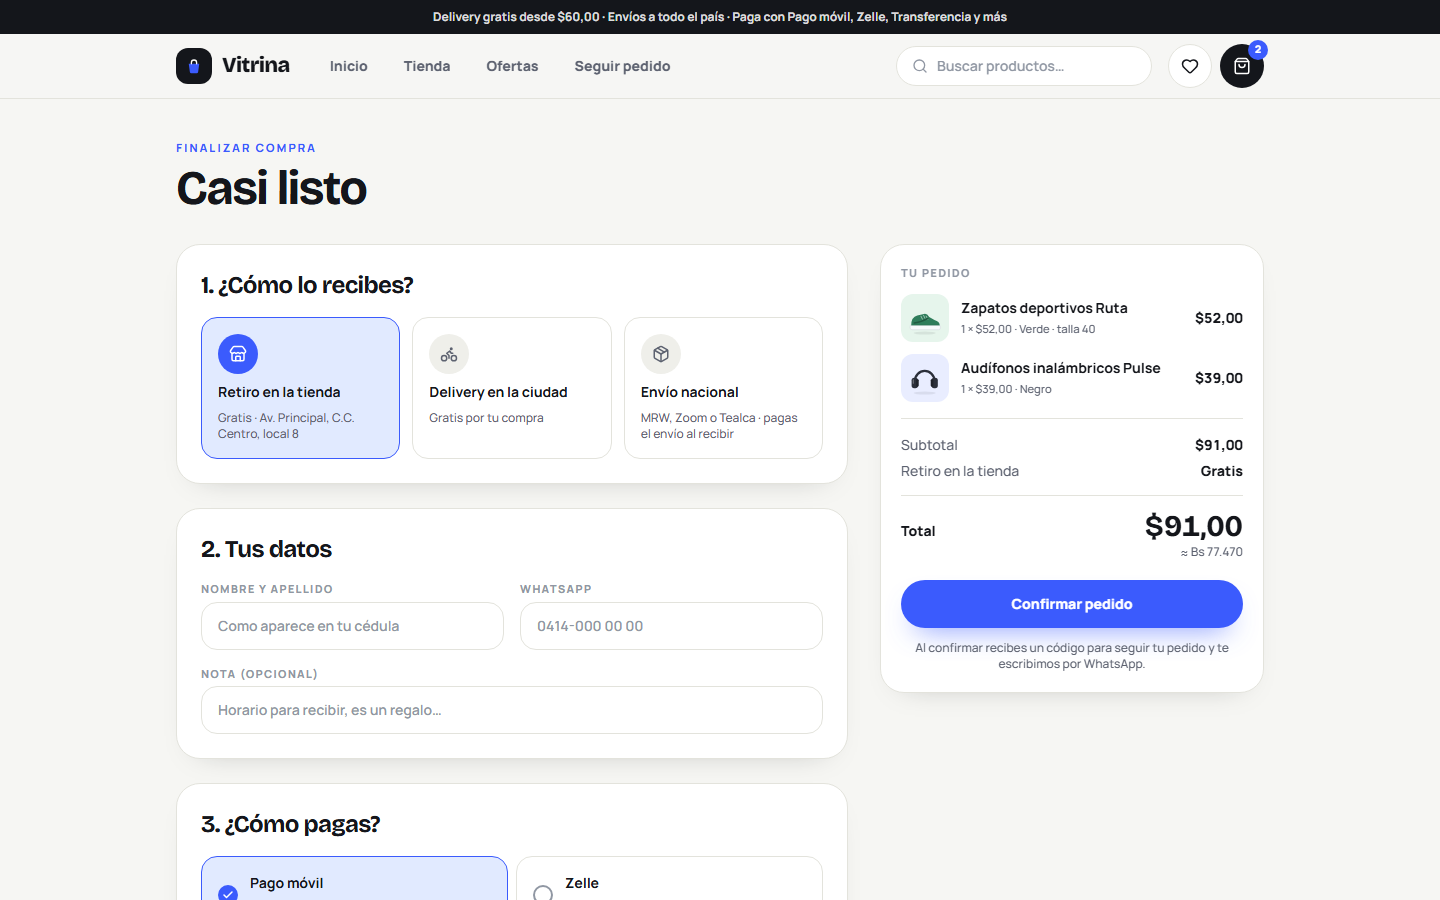Focus the Buscar productos search field
Viewport: 1440px width, 900px height.
[x=1024, y=66]
